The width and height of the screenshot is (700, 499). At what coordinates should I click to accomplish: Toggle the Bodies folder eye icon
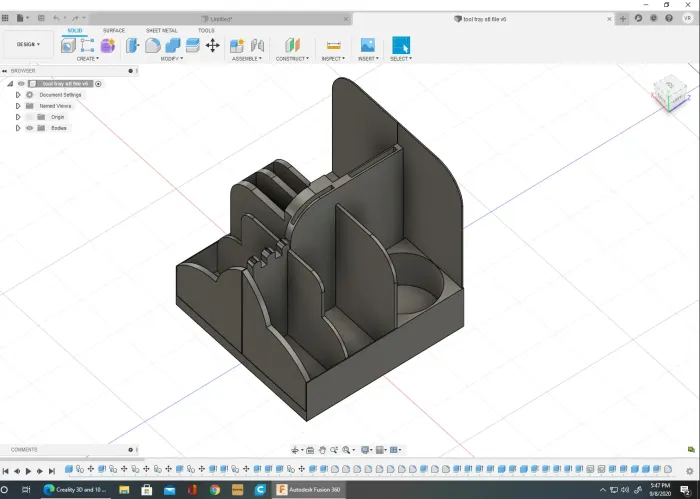click(29, 128)
